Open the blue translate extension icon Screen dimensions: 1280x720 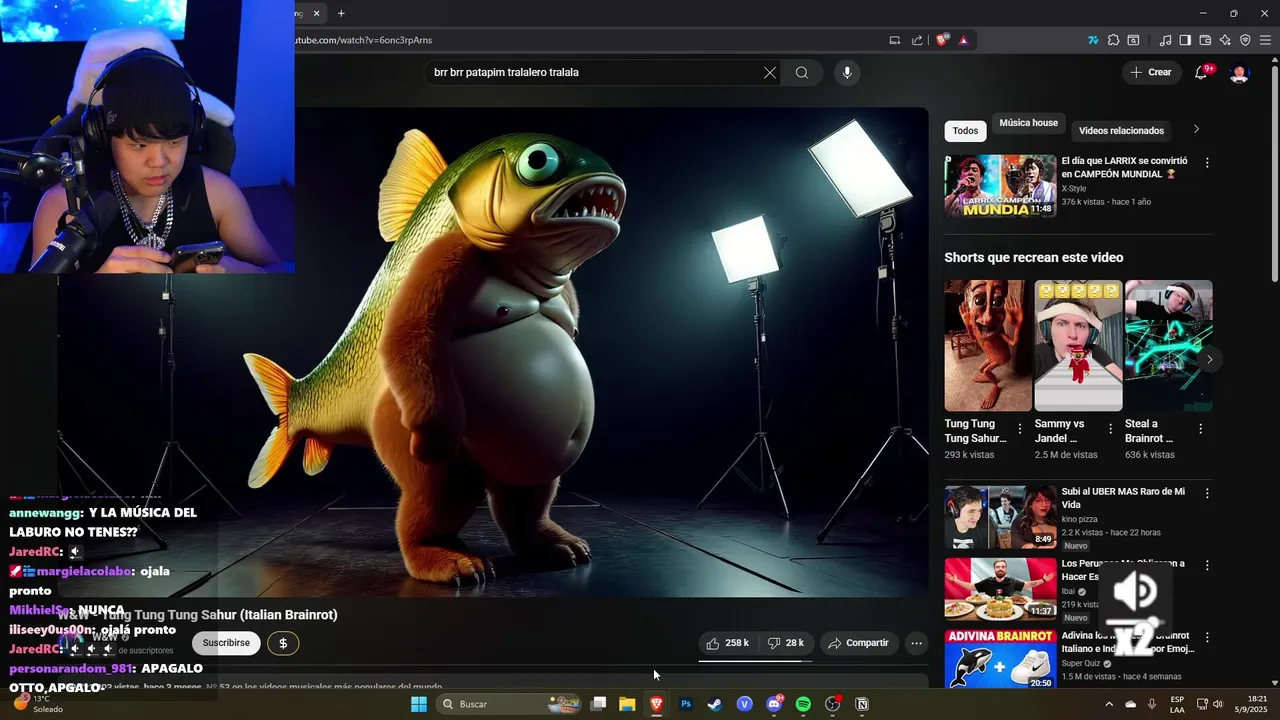pos(1093,40)
